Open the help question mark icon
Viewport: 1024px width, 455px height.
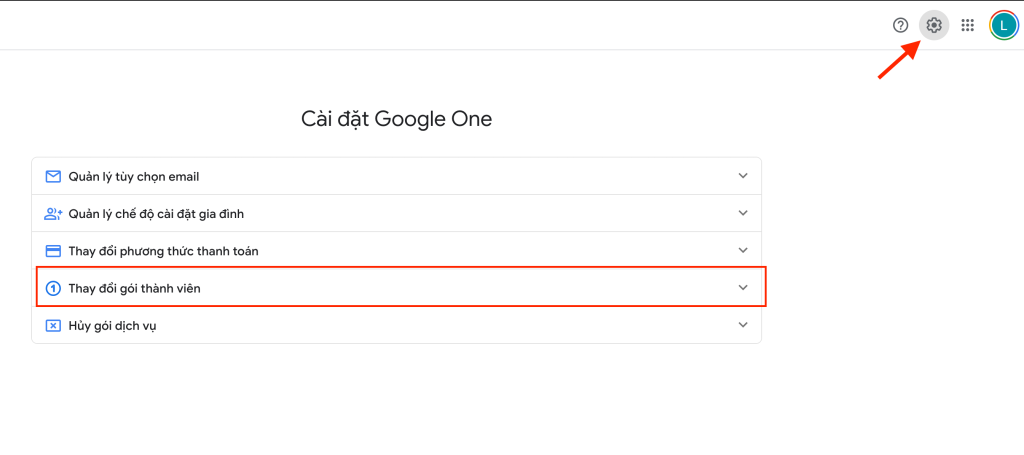(900, 25)
